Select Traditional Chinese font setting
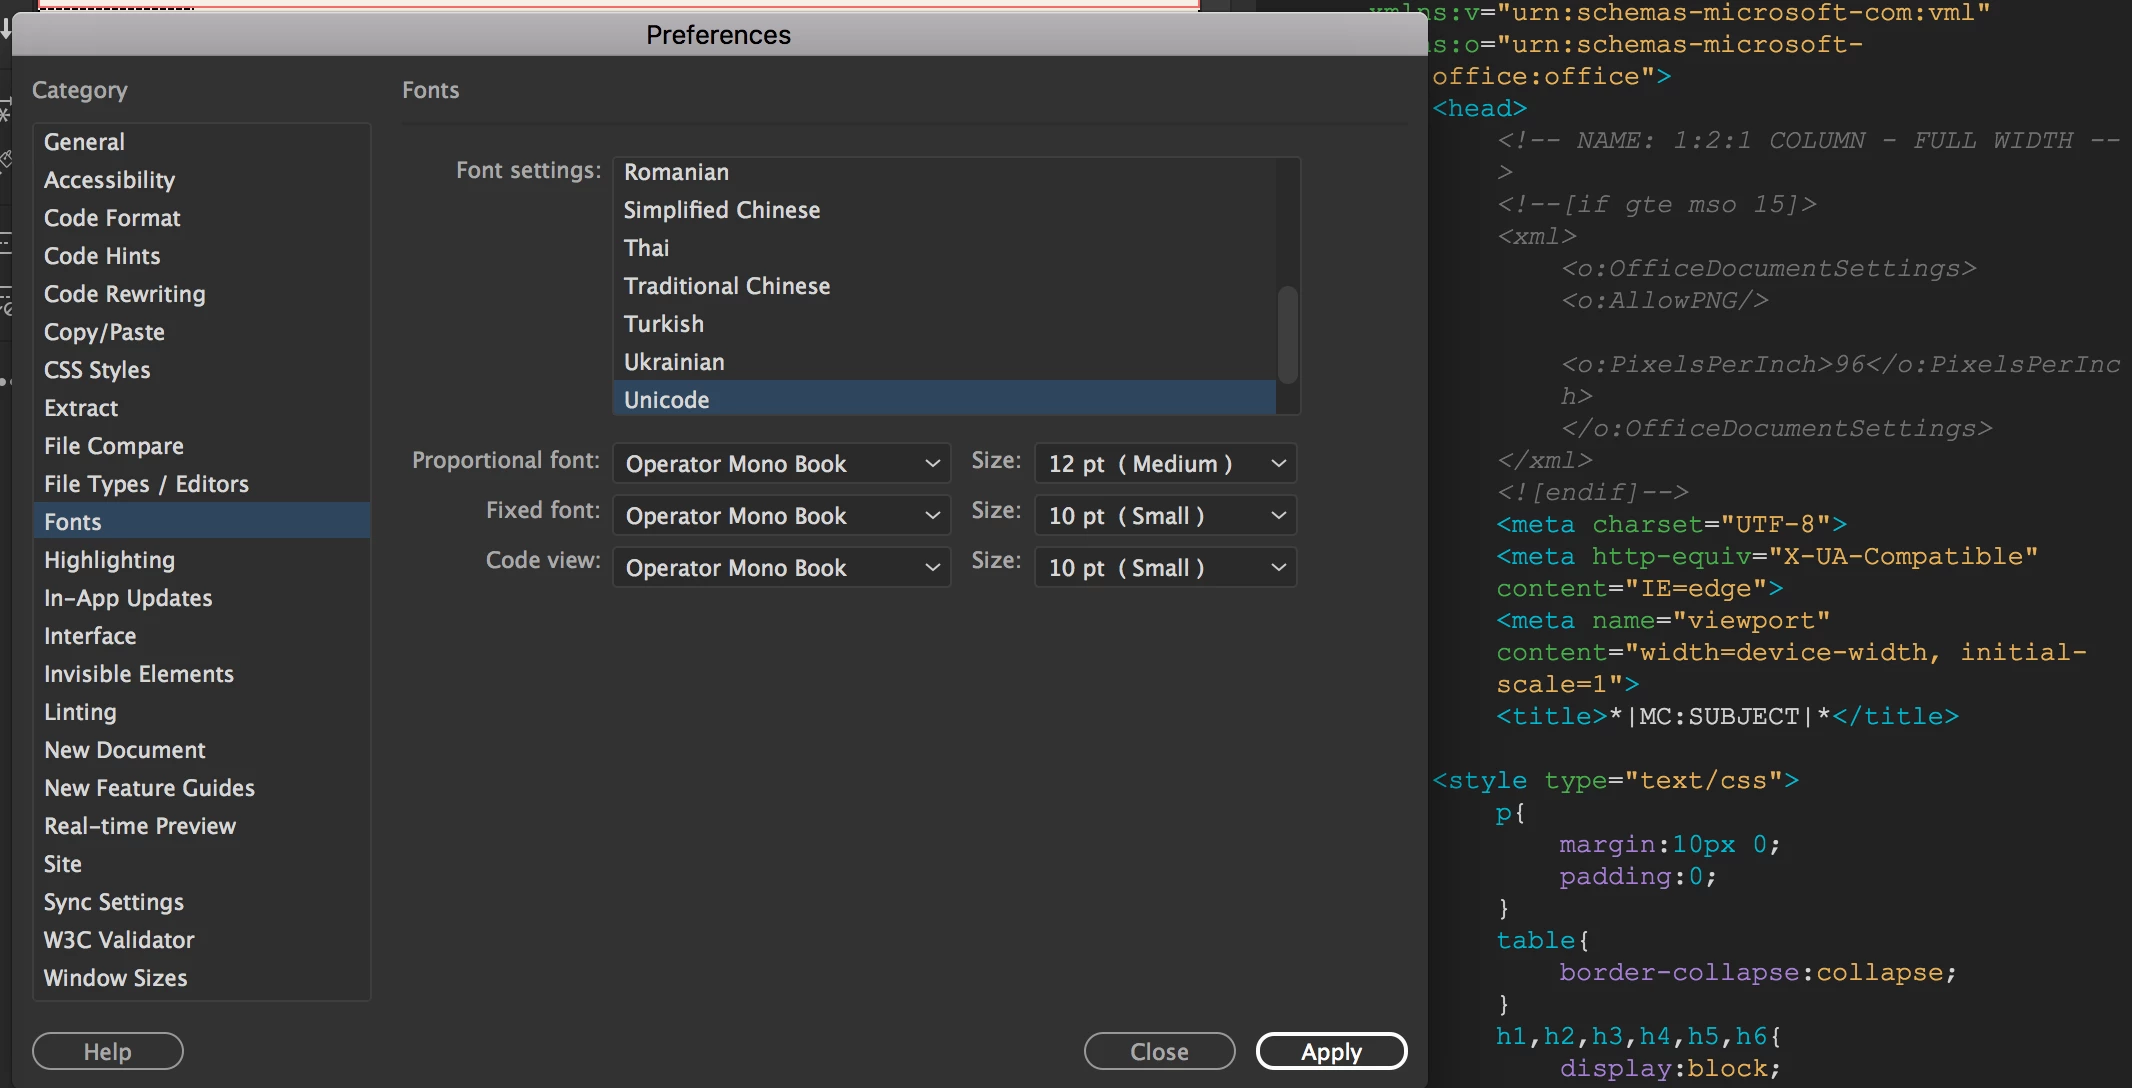 coord(726,286)
